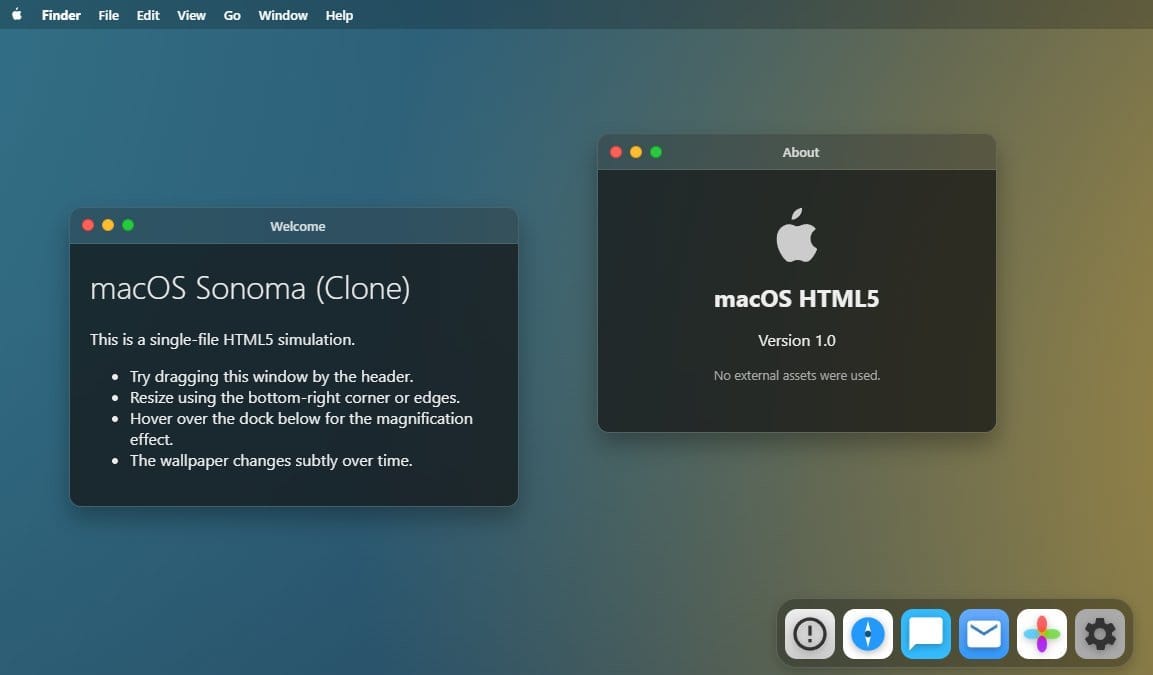This screenshot has width=1153, height=675.
Task: Maximize the Welcome window with green button
Action: (128, 225)
